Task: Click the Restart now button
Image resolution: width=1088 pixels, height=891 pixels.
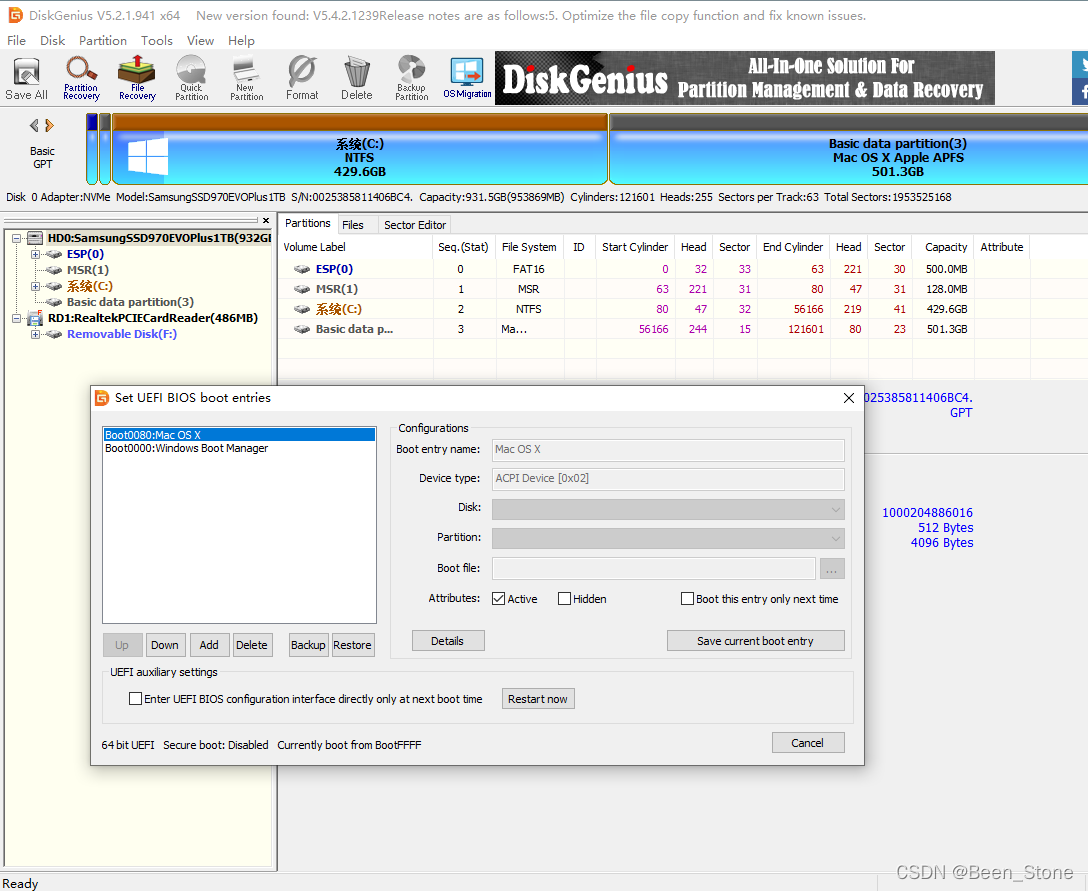Action: coord(538,699)
